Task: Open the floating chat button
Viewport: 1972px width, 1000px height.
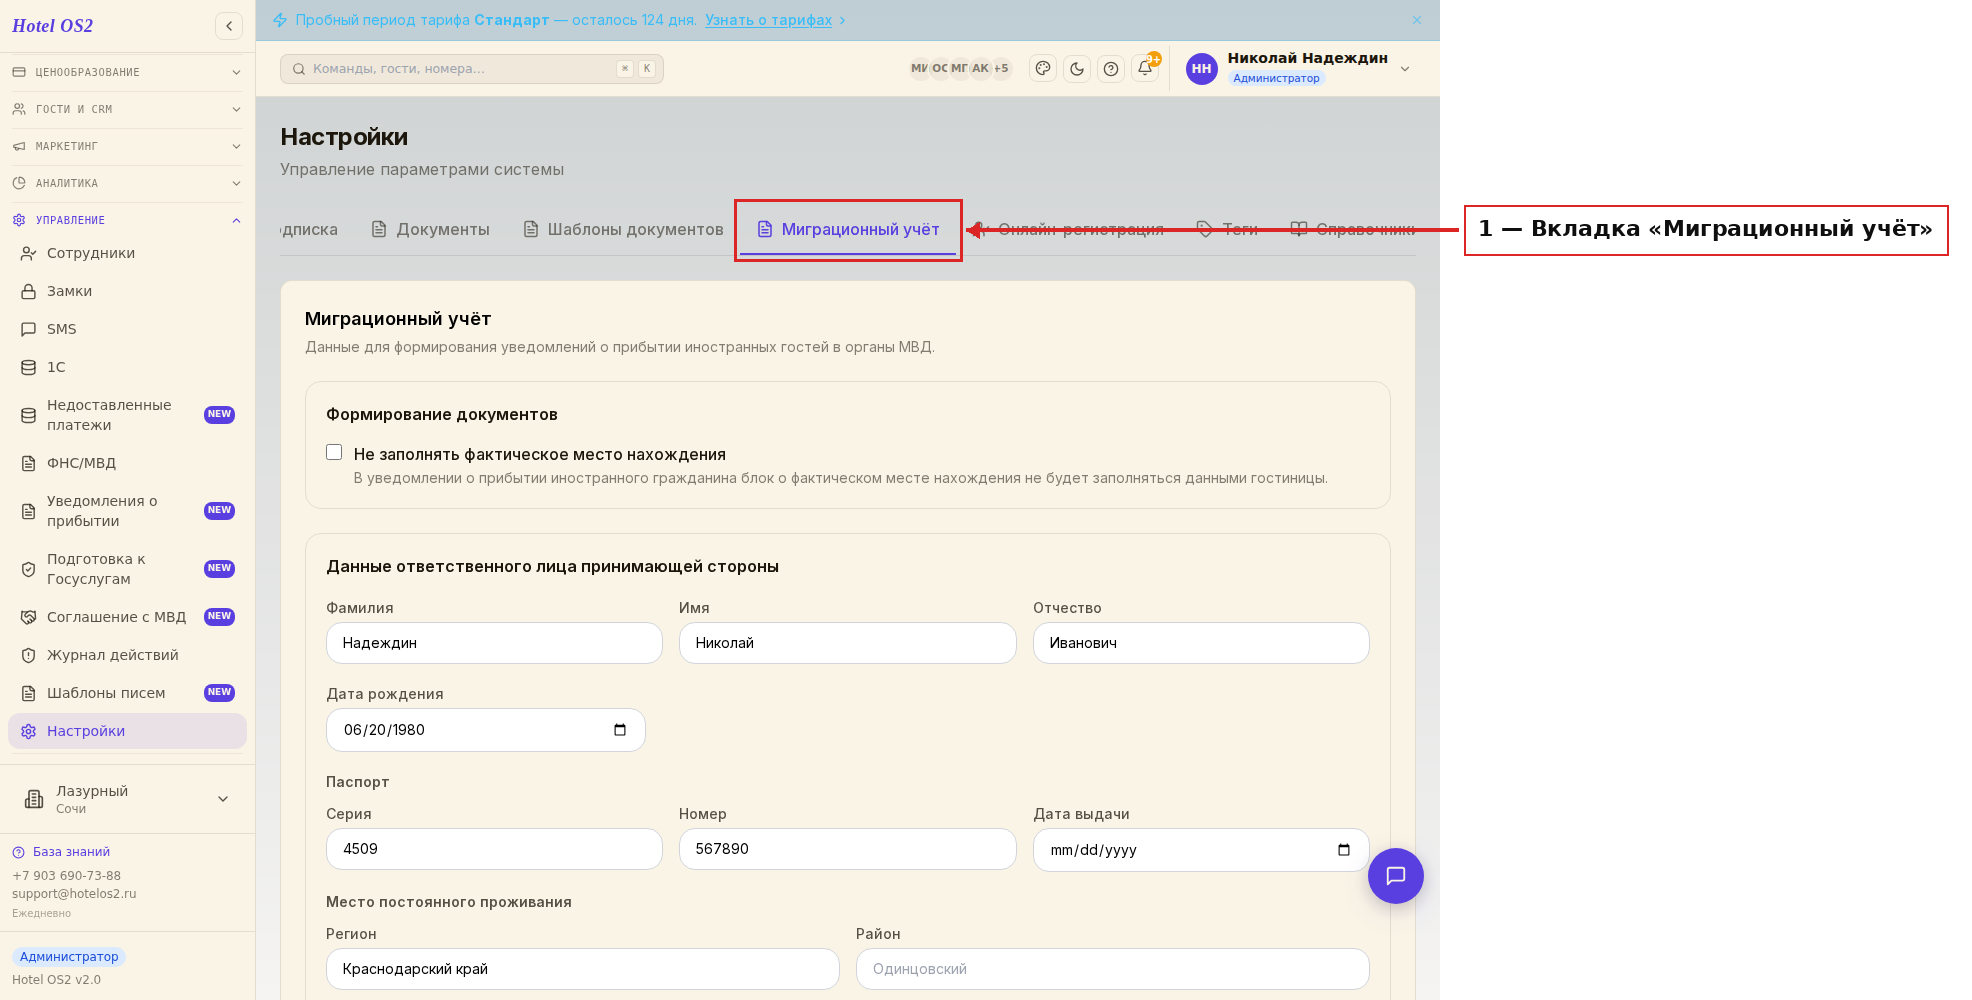Action: pyautogui.click(x=1396, y=876)
